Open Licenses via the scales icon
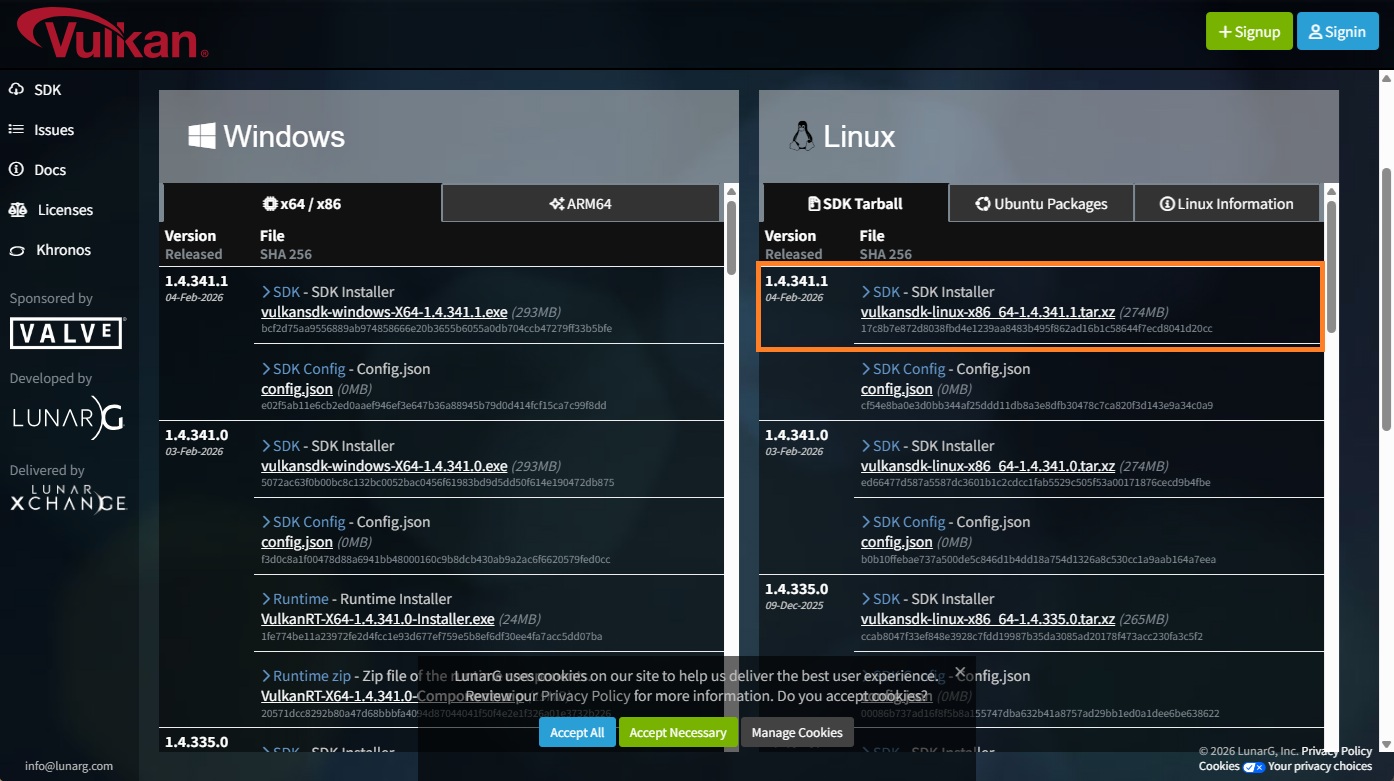 17,210
